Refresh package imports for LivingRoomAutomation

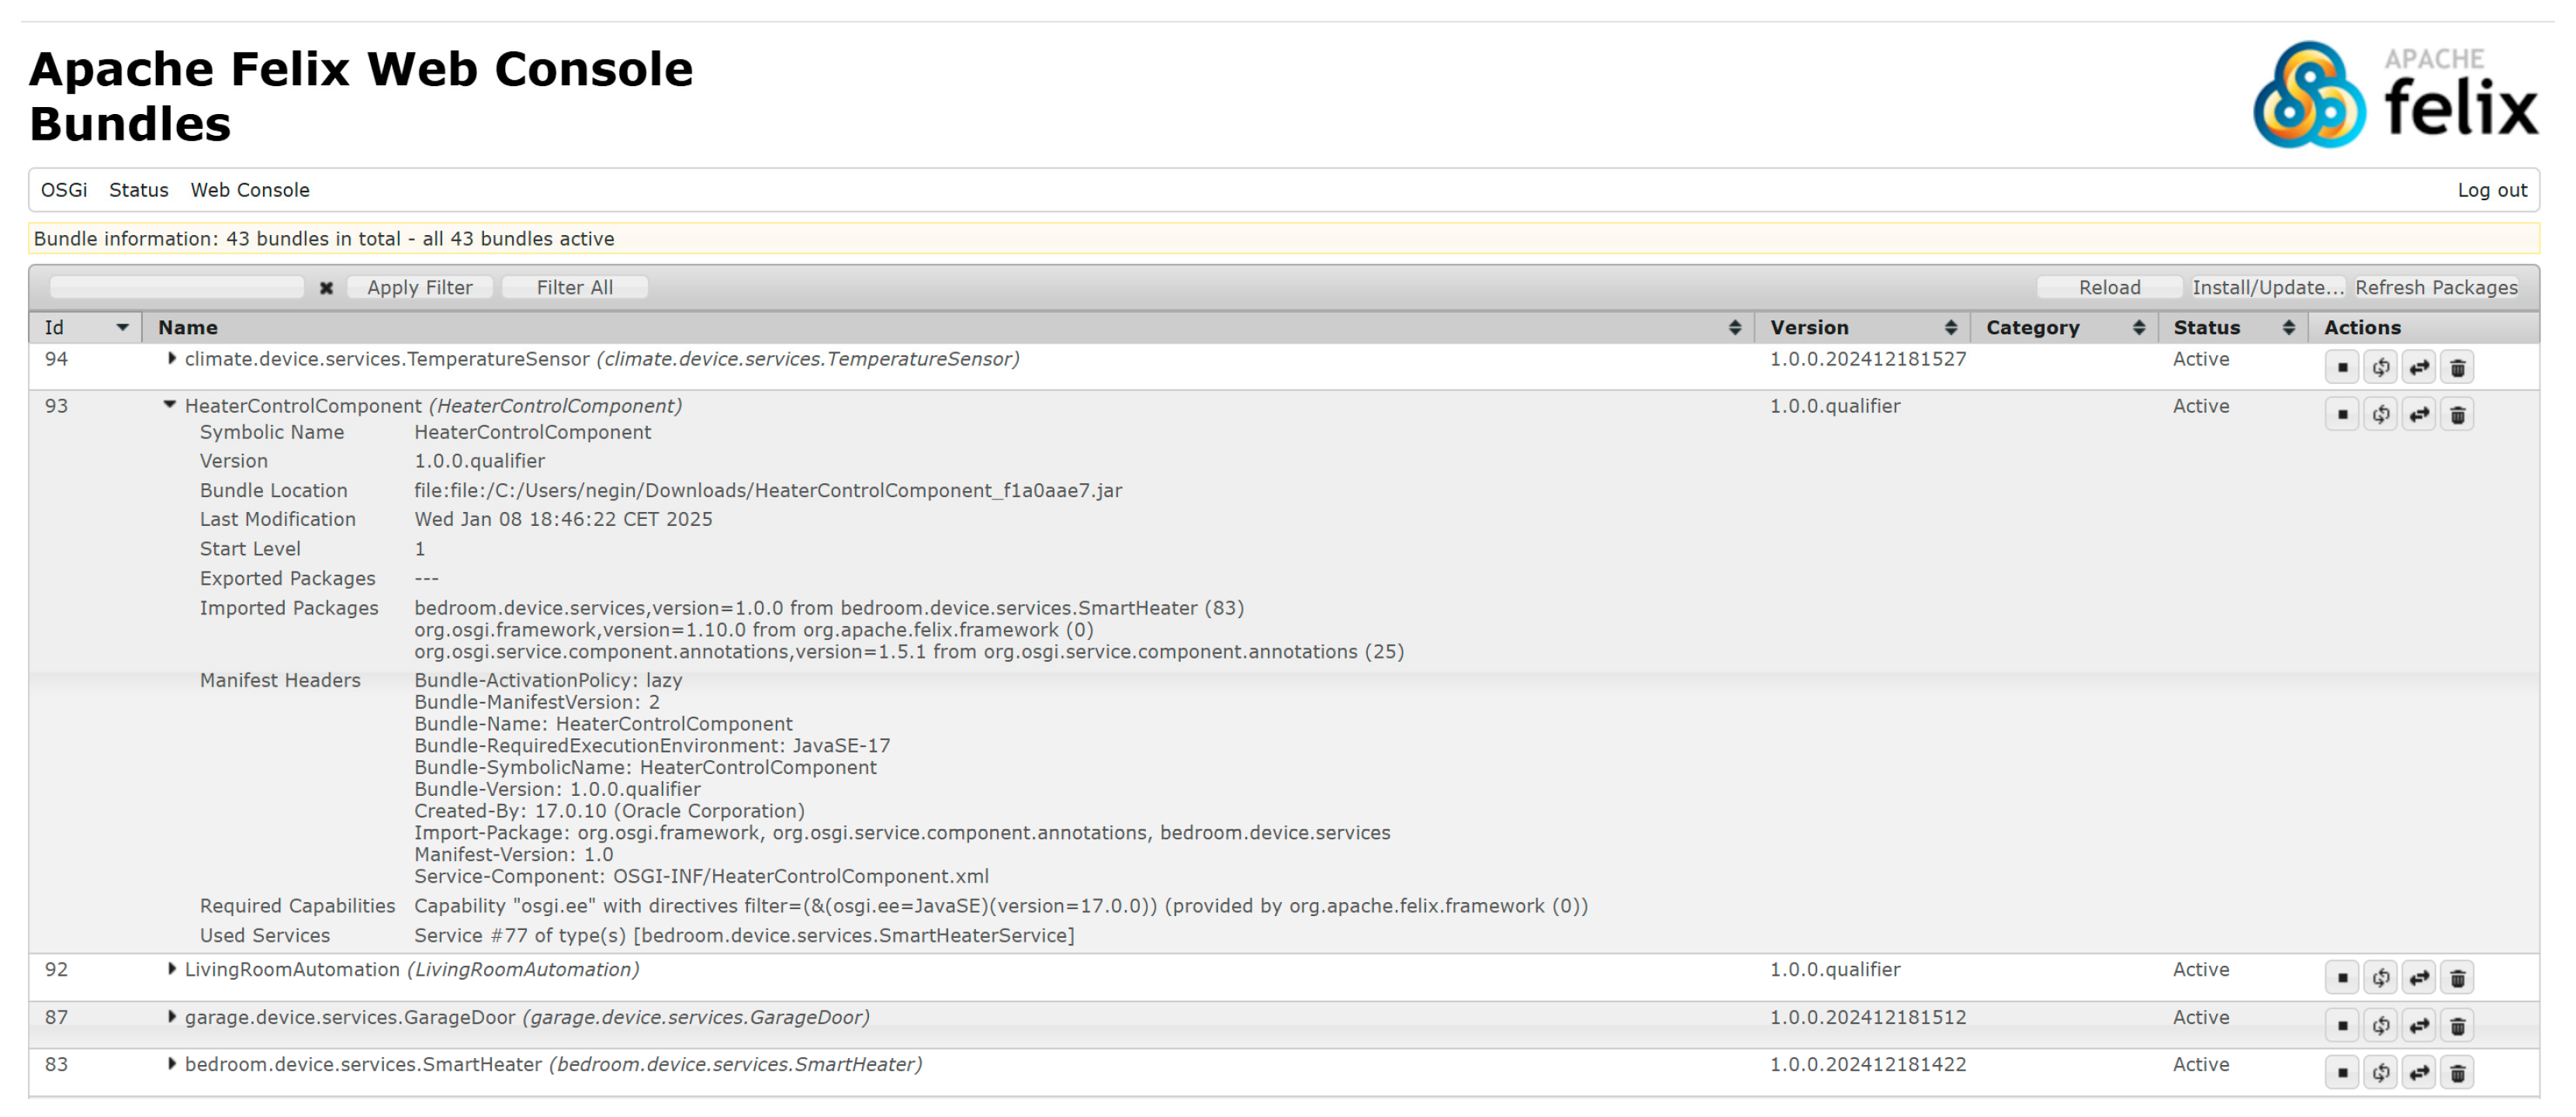click(x=2381, y=978)
